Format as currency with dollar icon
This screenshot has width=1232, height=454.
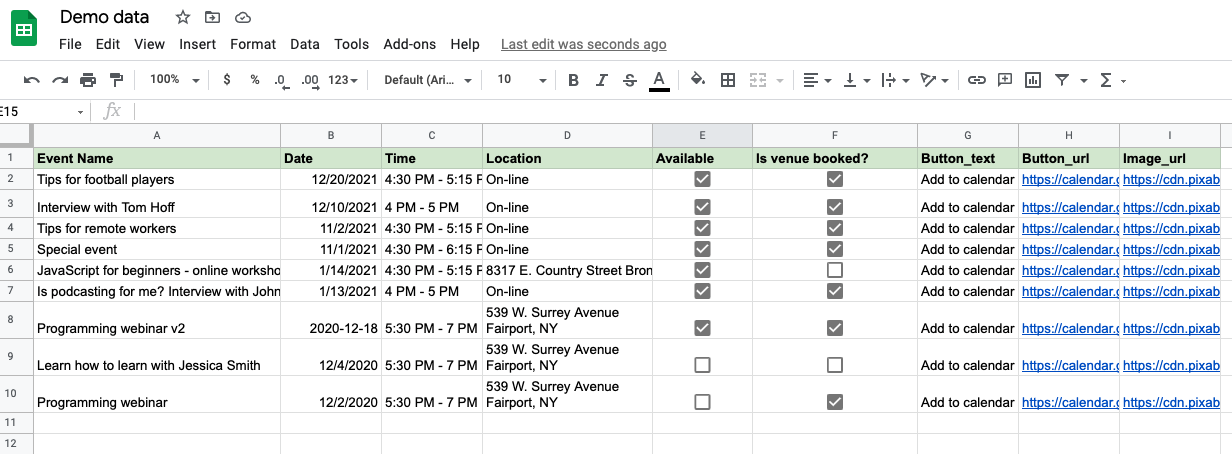pos(227,80)
